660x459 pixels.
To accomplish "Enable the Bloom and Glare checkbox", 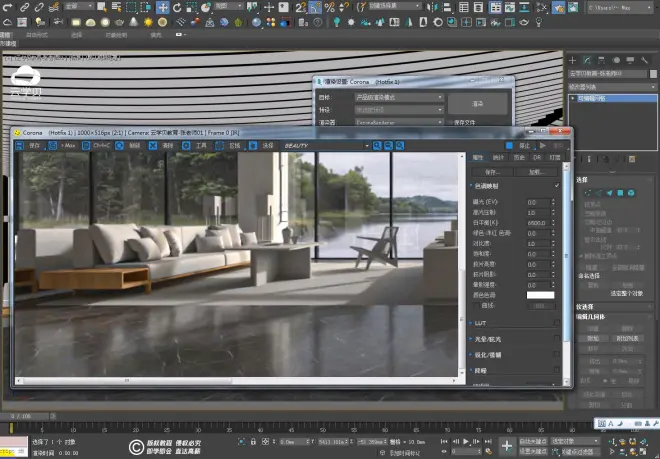I will tap(557, 339).
